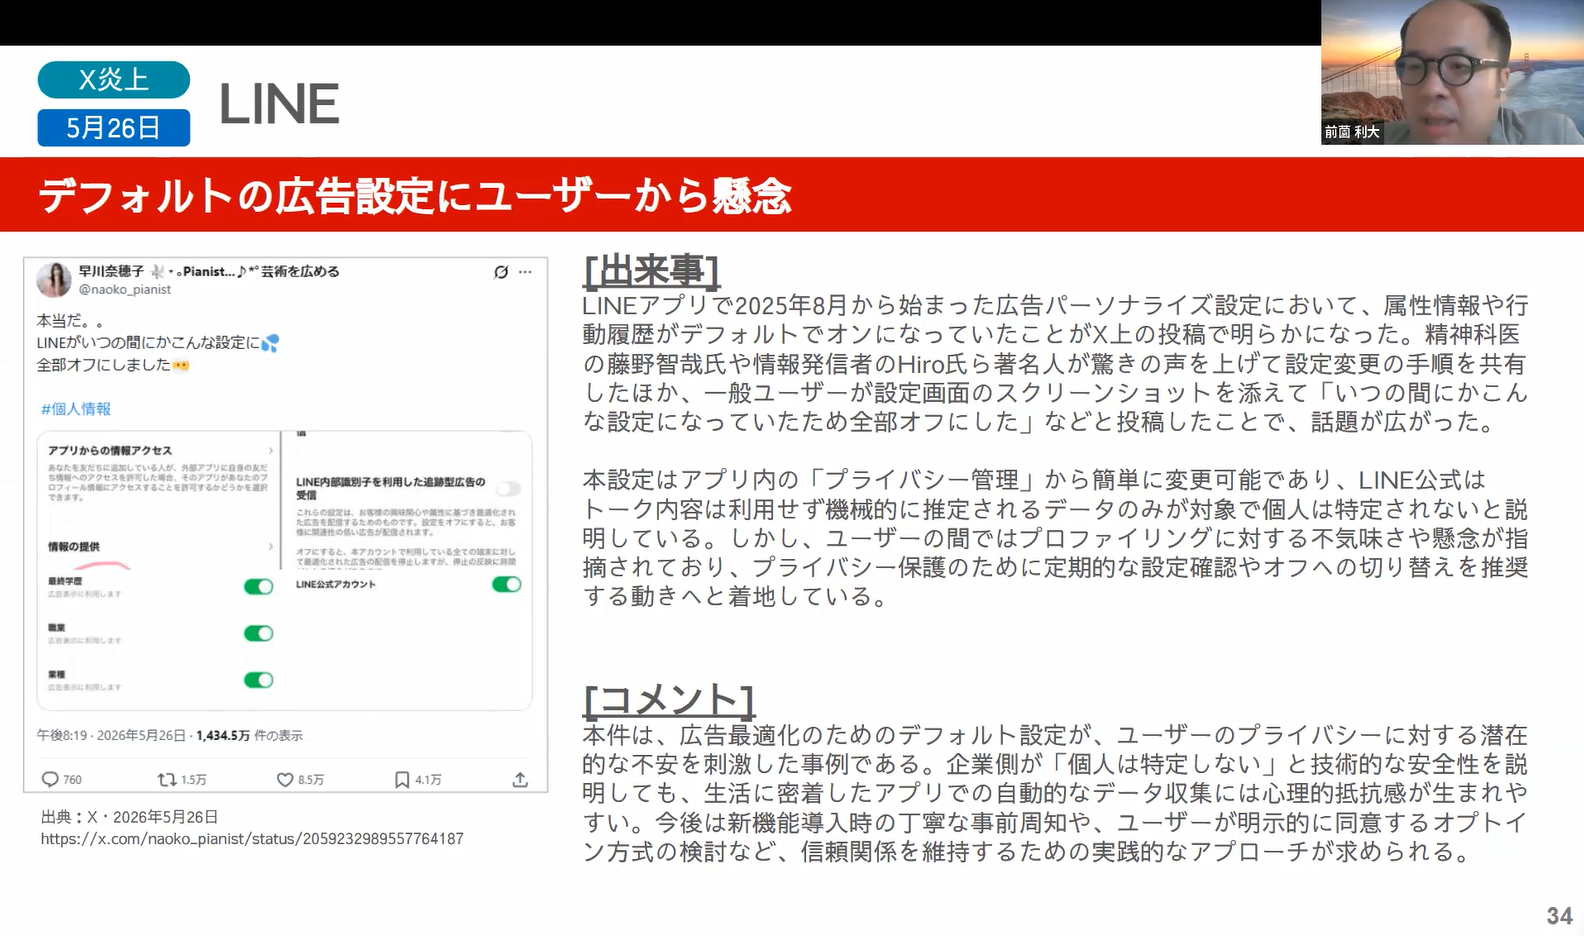Click the repost icon showing 1.5万
This screenshot has width=1584, height=936.
pyautogui.click(x=167, y=779)
